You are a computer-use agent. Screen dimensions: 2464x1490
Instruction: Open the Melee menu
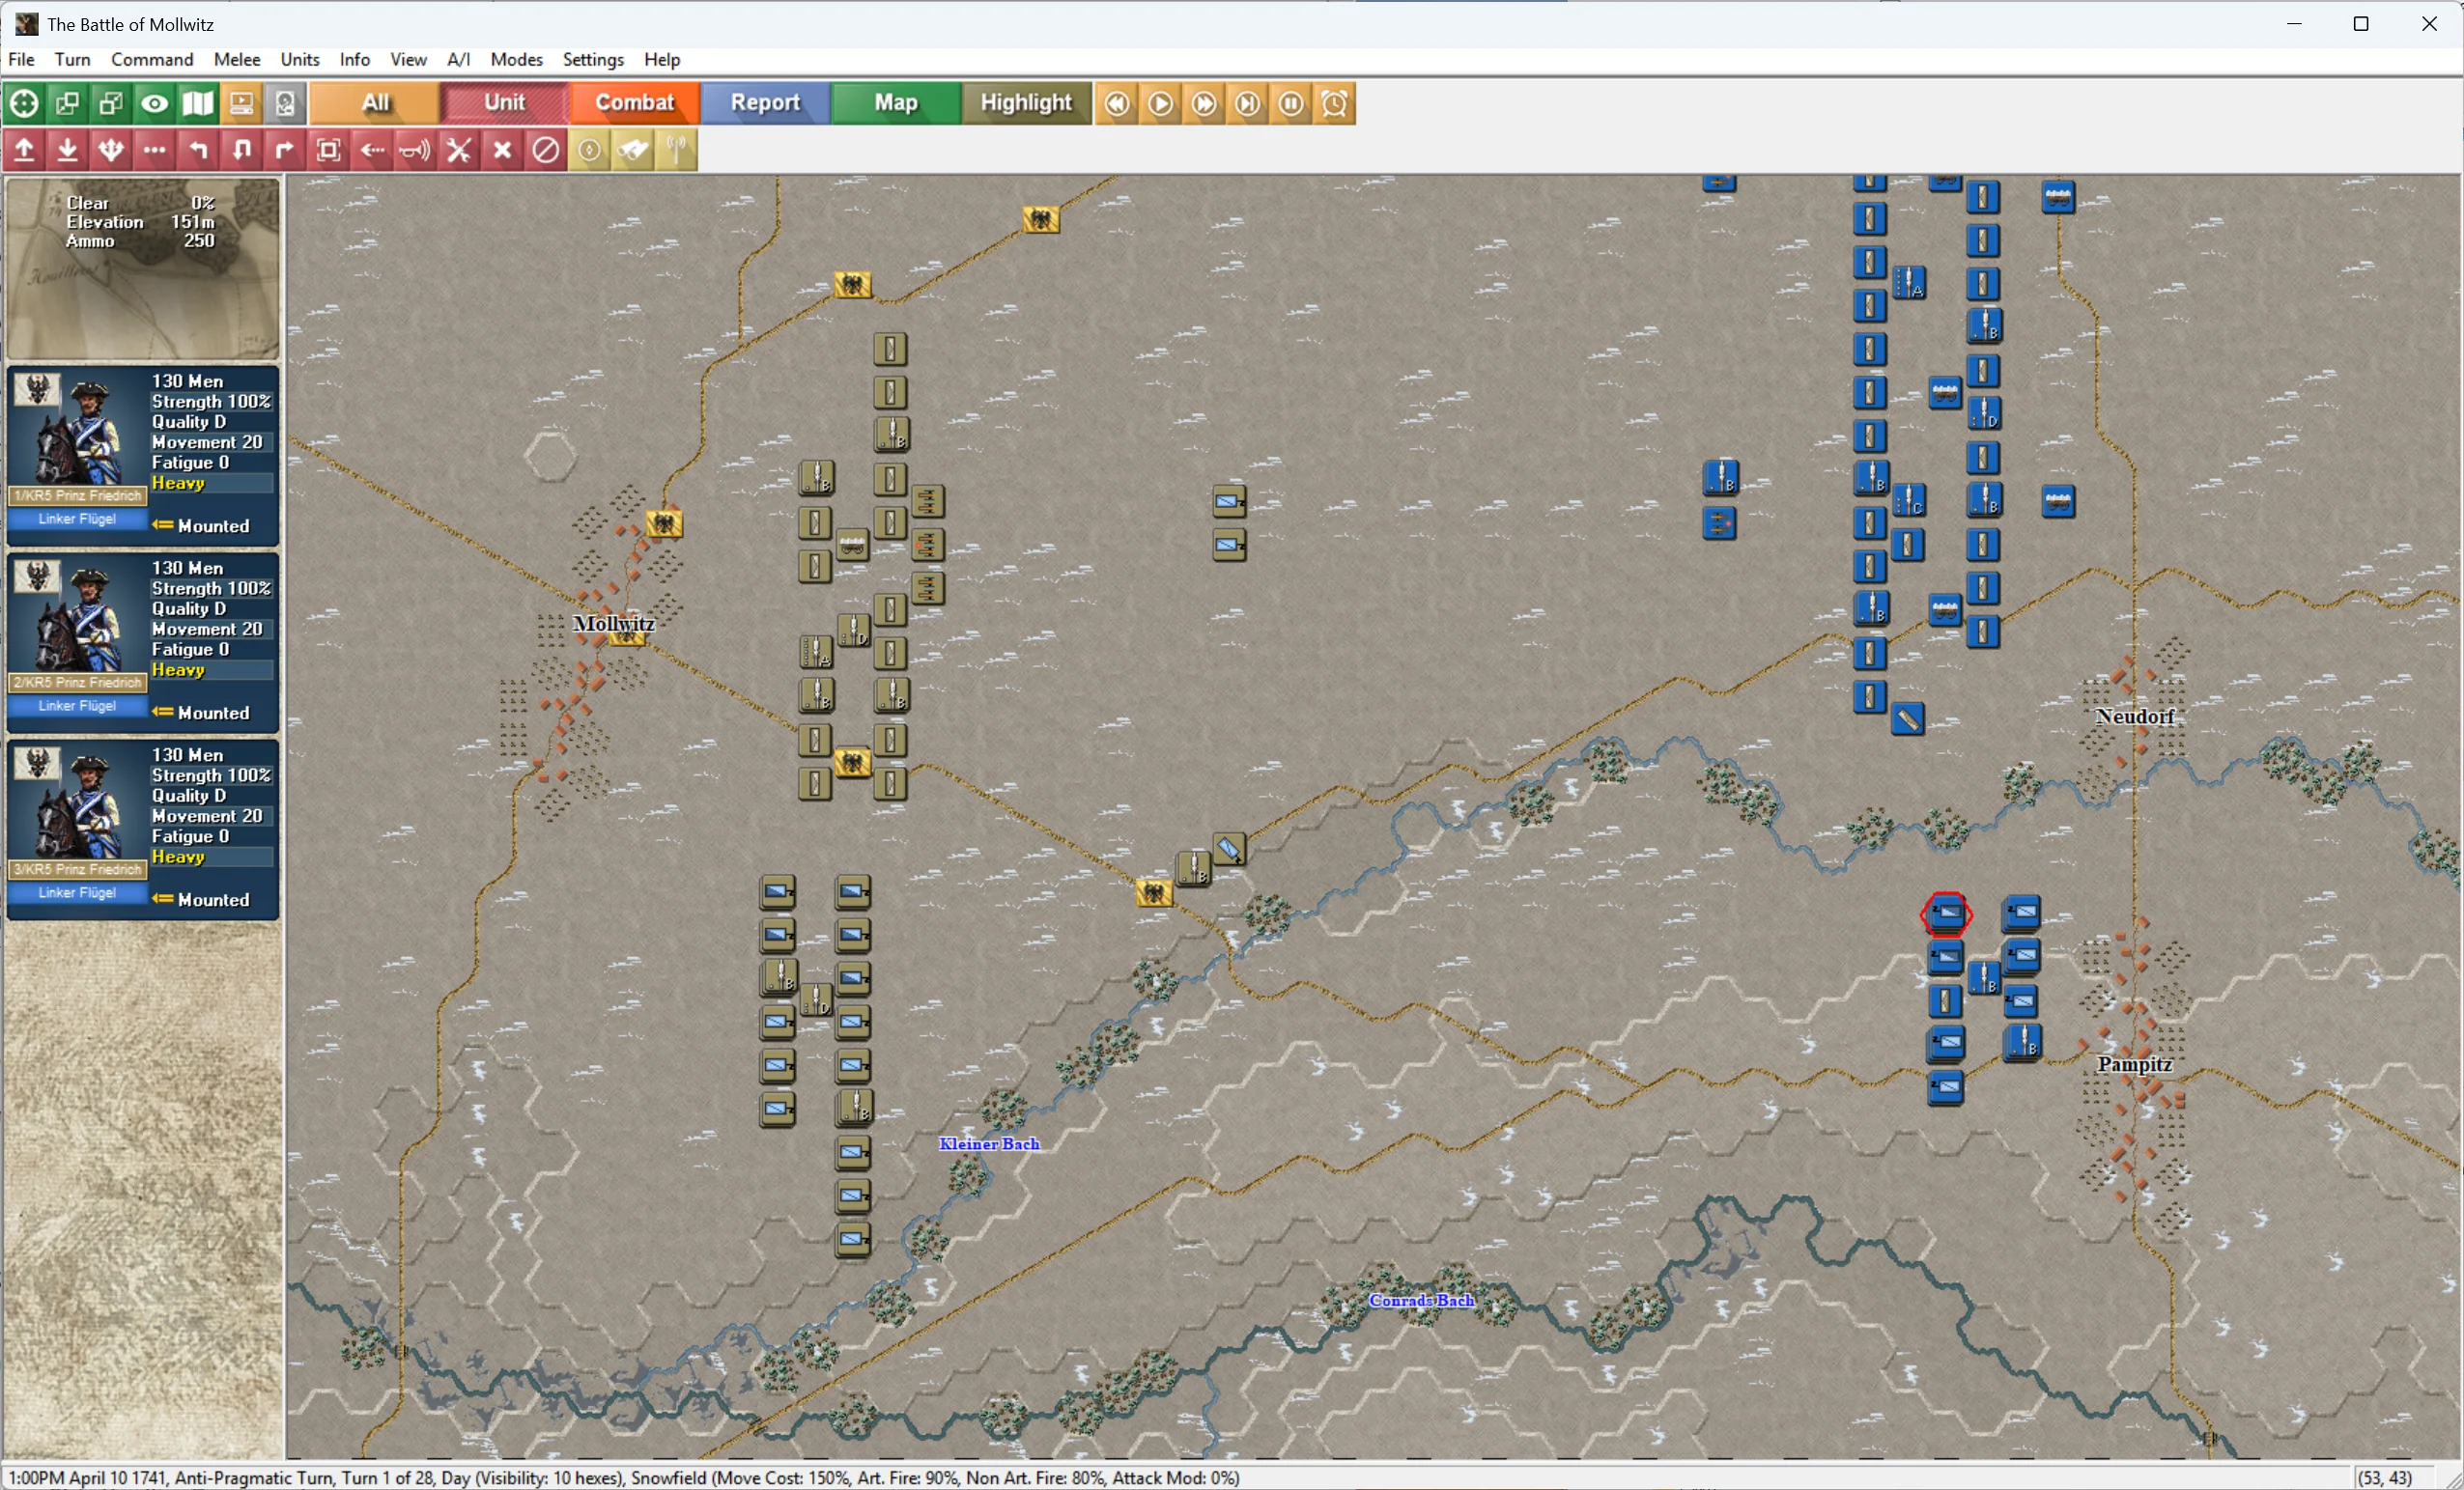[x=237, y=59]
